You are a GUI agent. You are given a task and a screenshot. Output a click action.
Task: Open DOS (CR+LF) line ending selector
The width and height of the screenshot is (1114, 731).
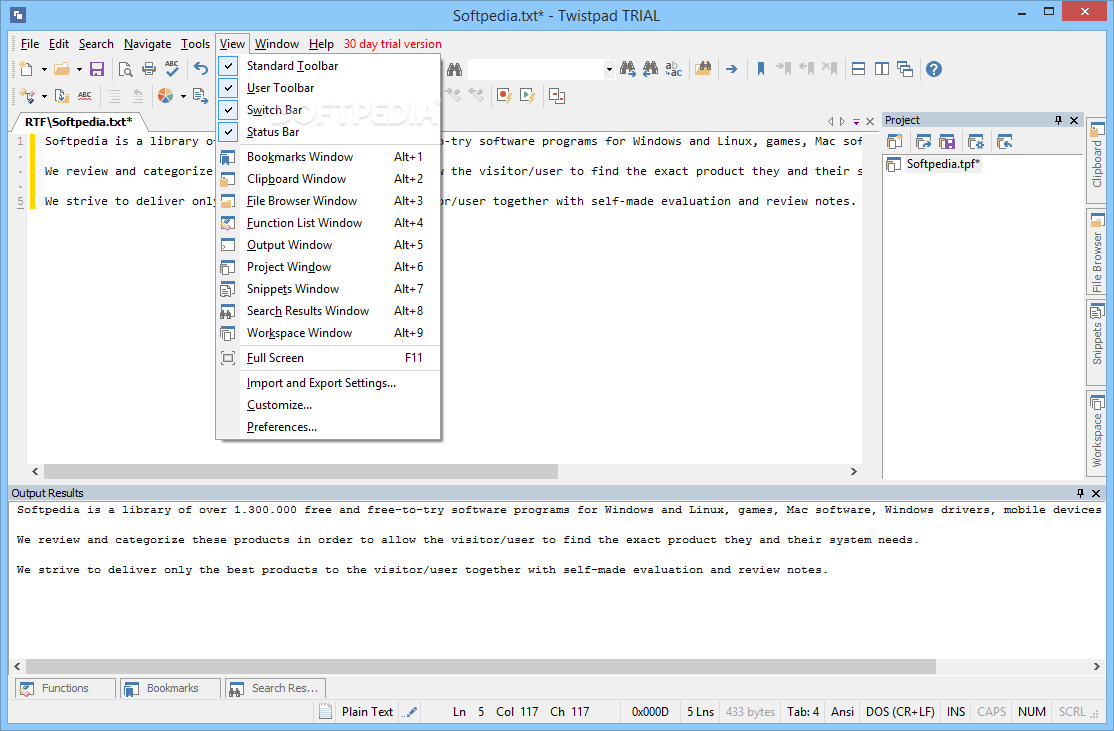click(x=900, y=711)
